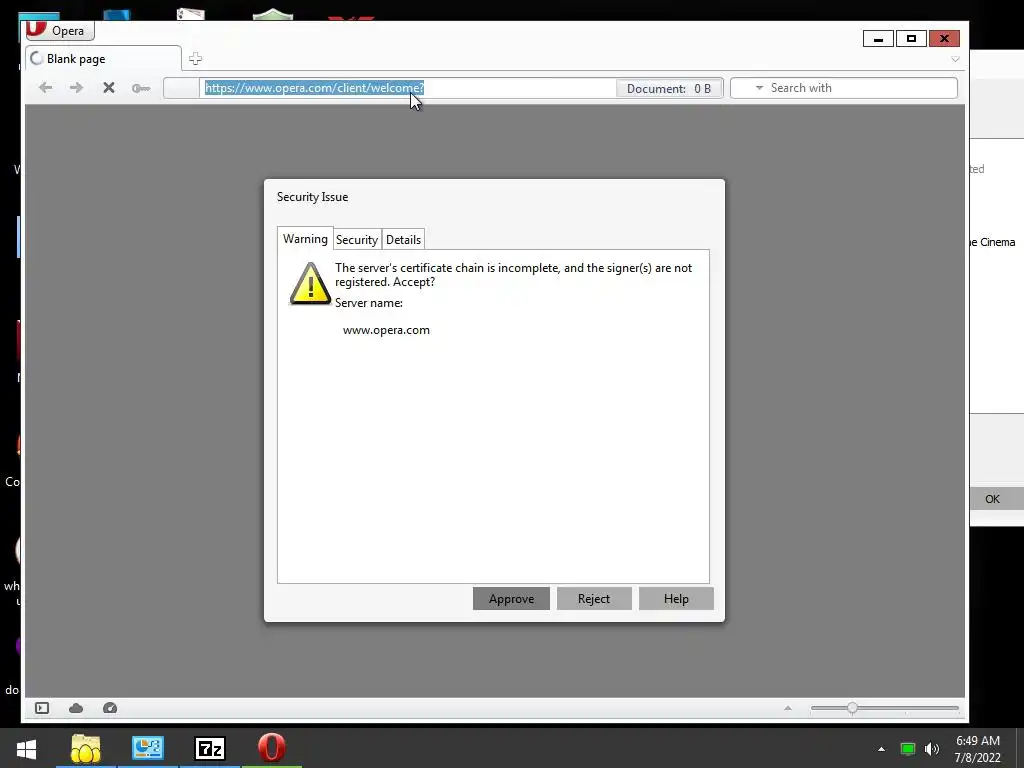1024x768 pixels.
Task: Open the Windows Start button
Action: (26, 748)
